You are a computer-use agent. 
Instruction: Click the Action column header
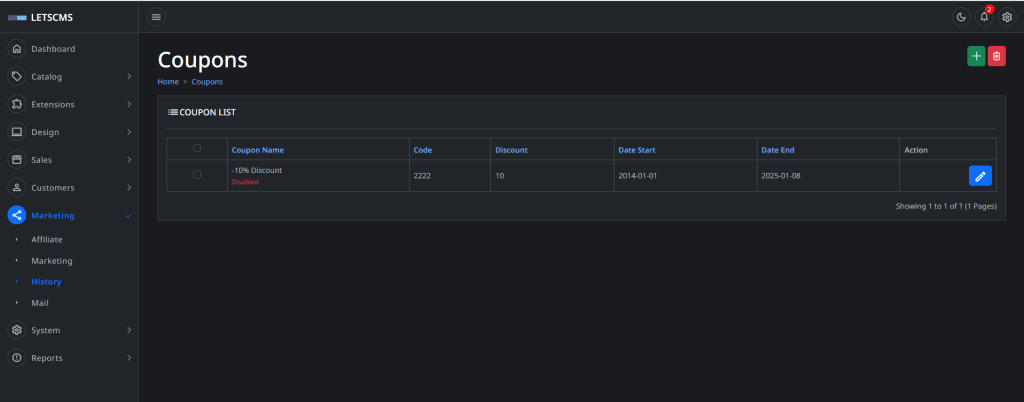tap(916, 150)
